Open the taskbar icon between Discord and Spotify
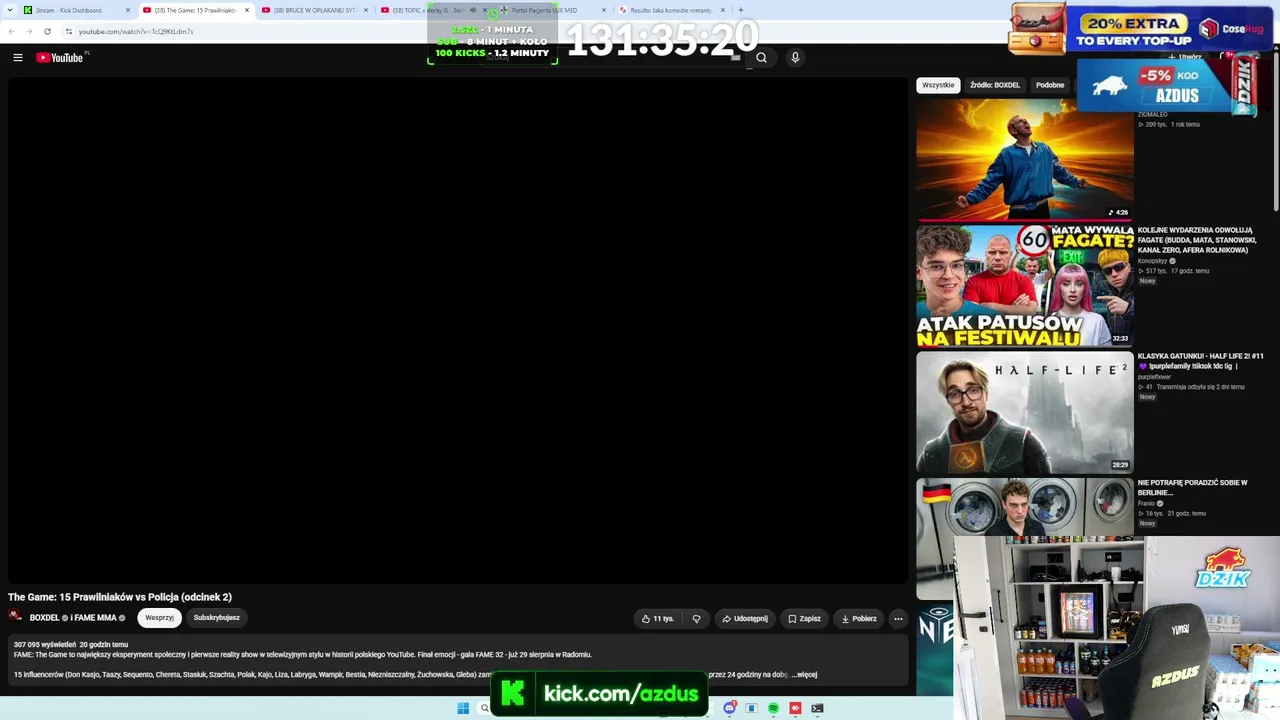This screenshot has width=1280, height=720. [751, 708]
